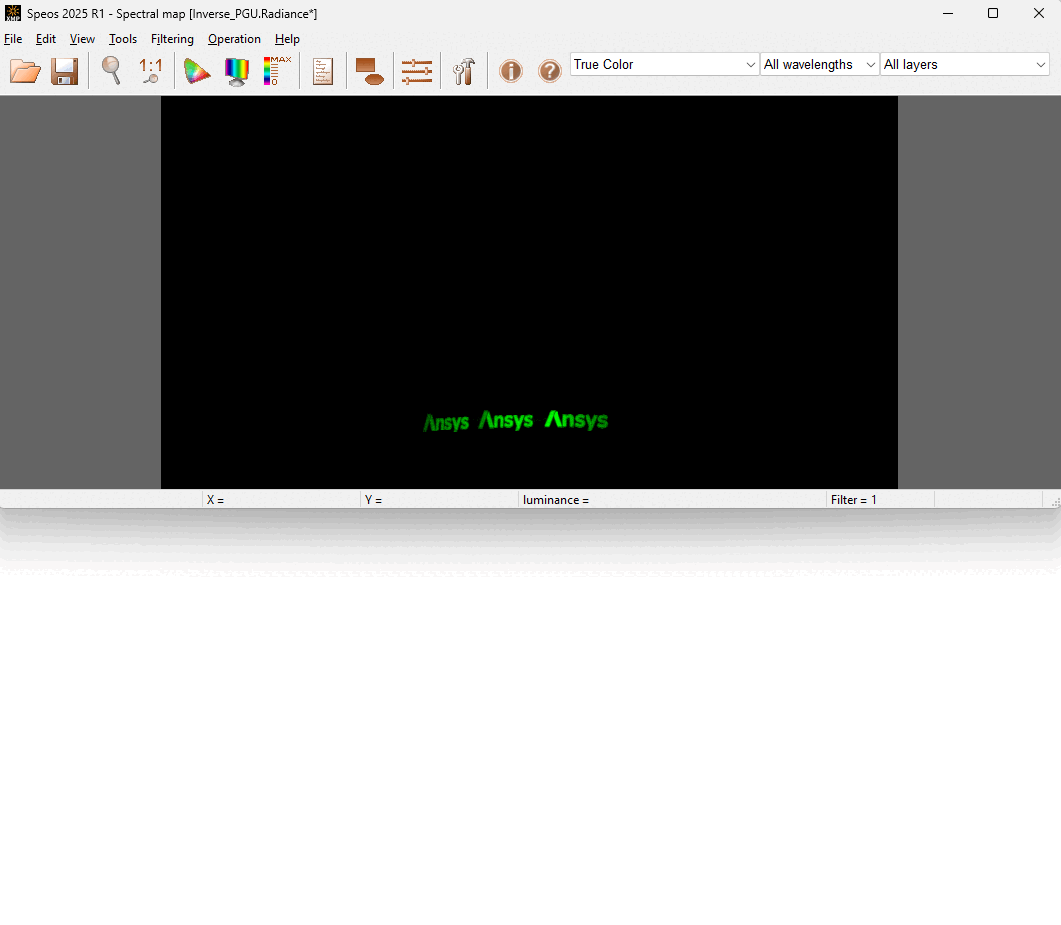This screenshot has width=1061, height=925.
Task: Click the Speos XMP application icon
Action: point(13,13)
